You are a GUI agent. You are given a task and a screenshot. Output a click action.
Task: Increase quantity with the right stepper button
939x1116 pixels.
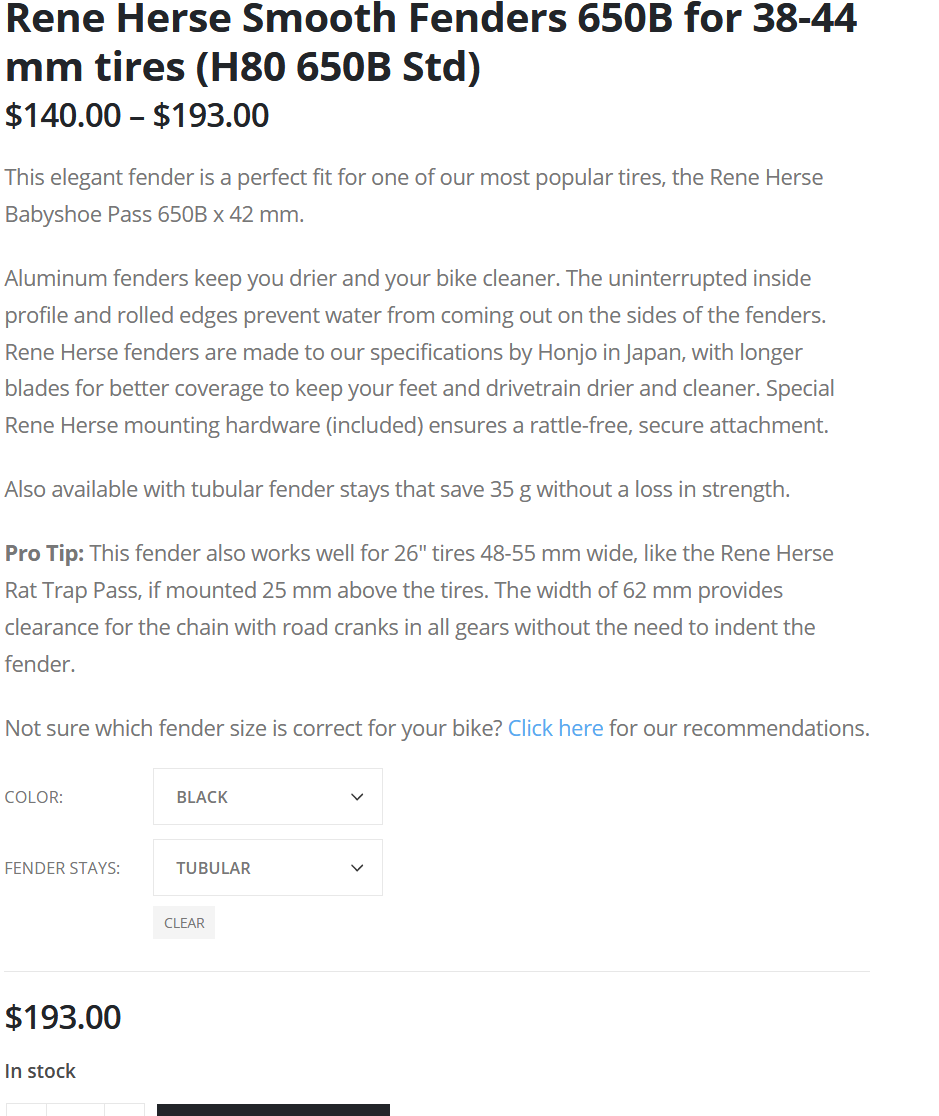coord(125,1110)
